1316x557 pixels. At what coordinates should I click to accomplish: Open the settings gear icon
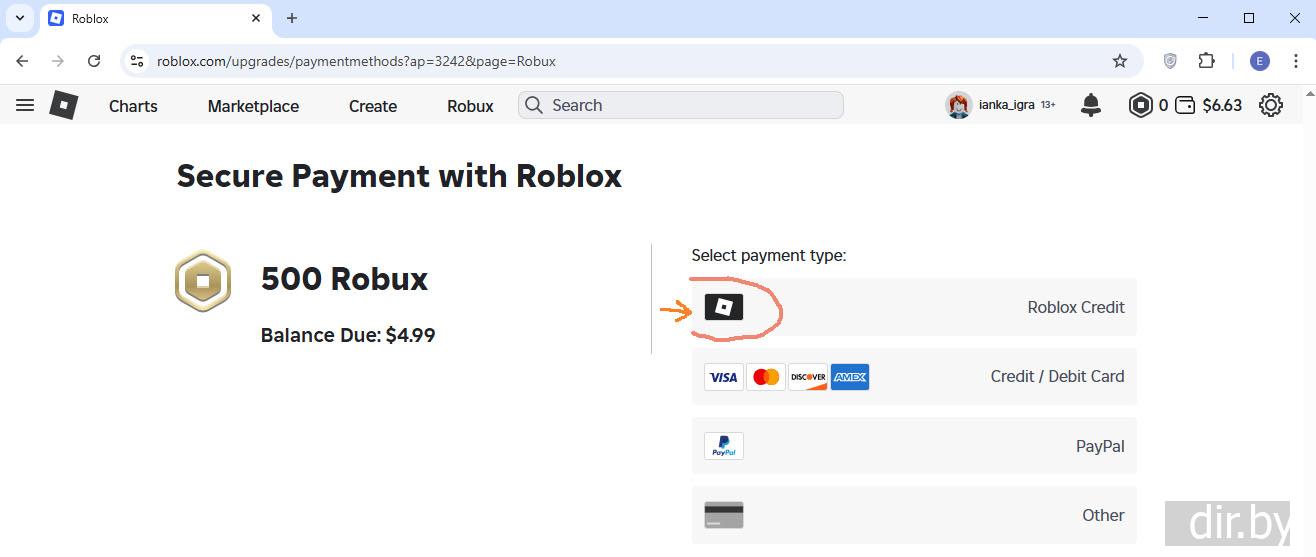[1270, 105]
